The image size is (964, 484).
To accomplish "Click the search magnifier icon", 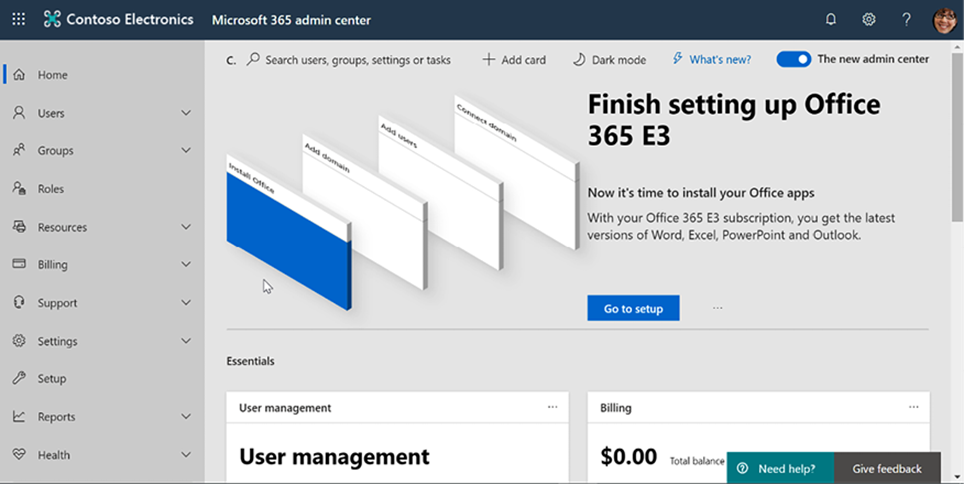I will [x=253, y=60].
